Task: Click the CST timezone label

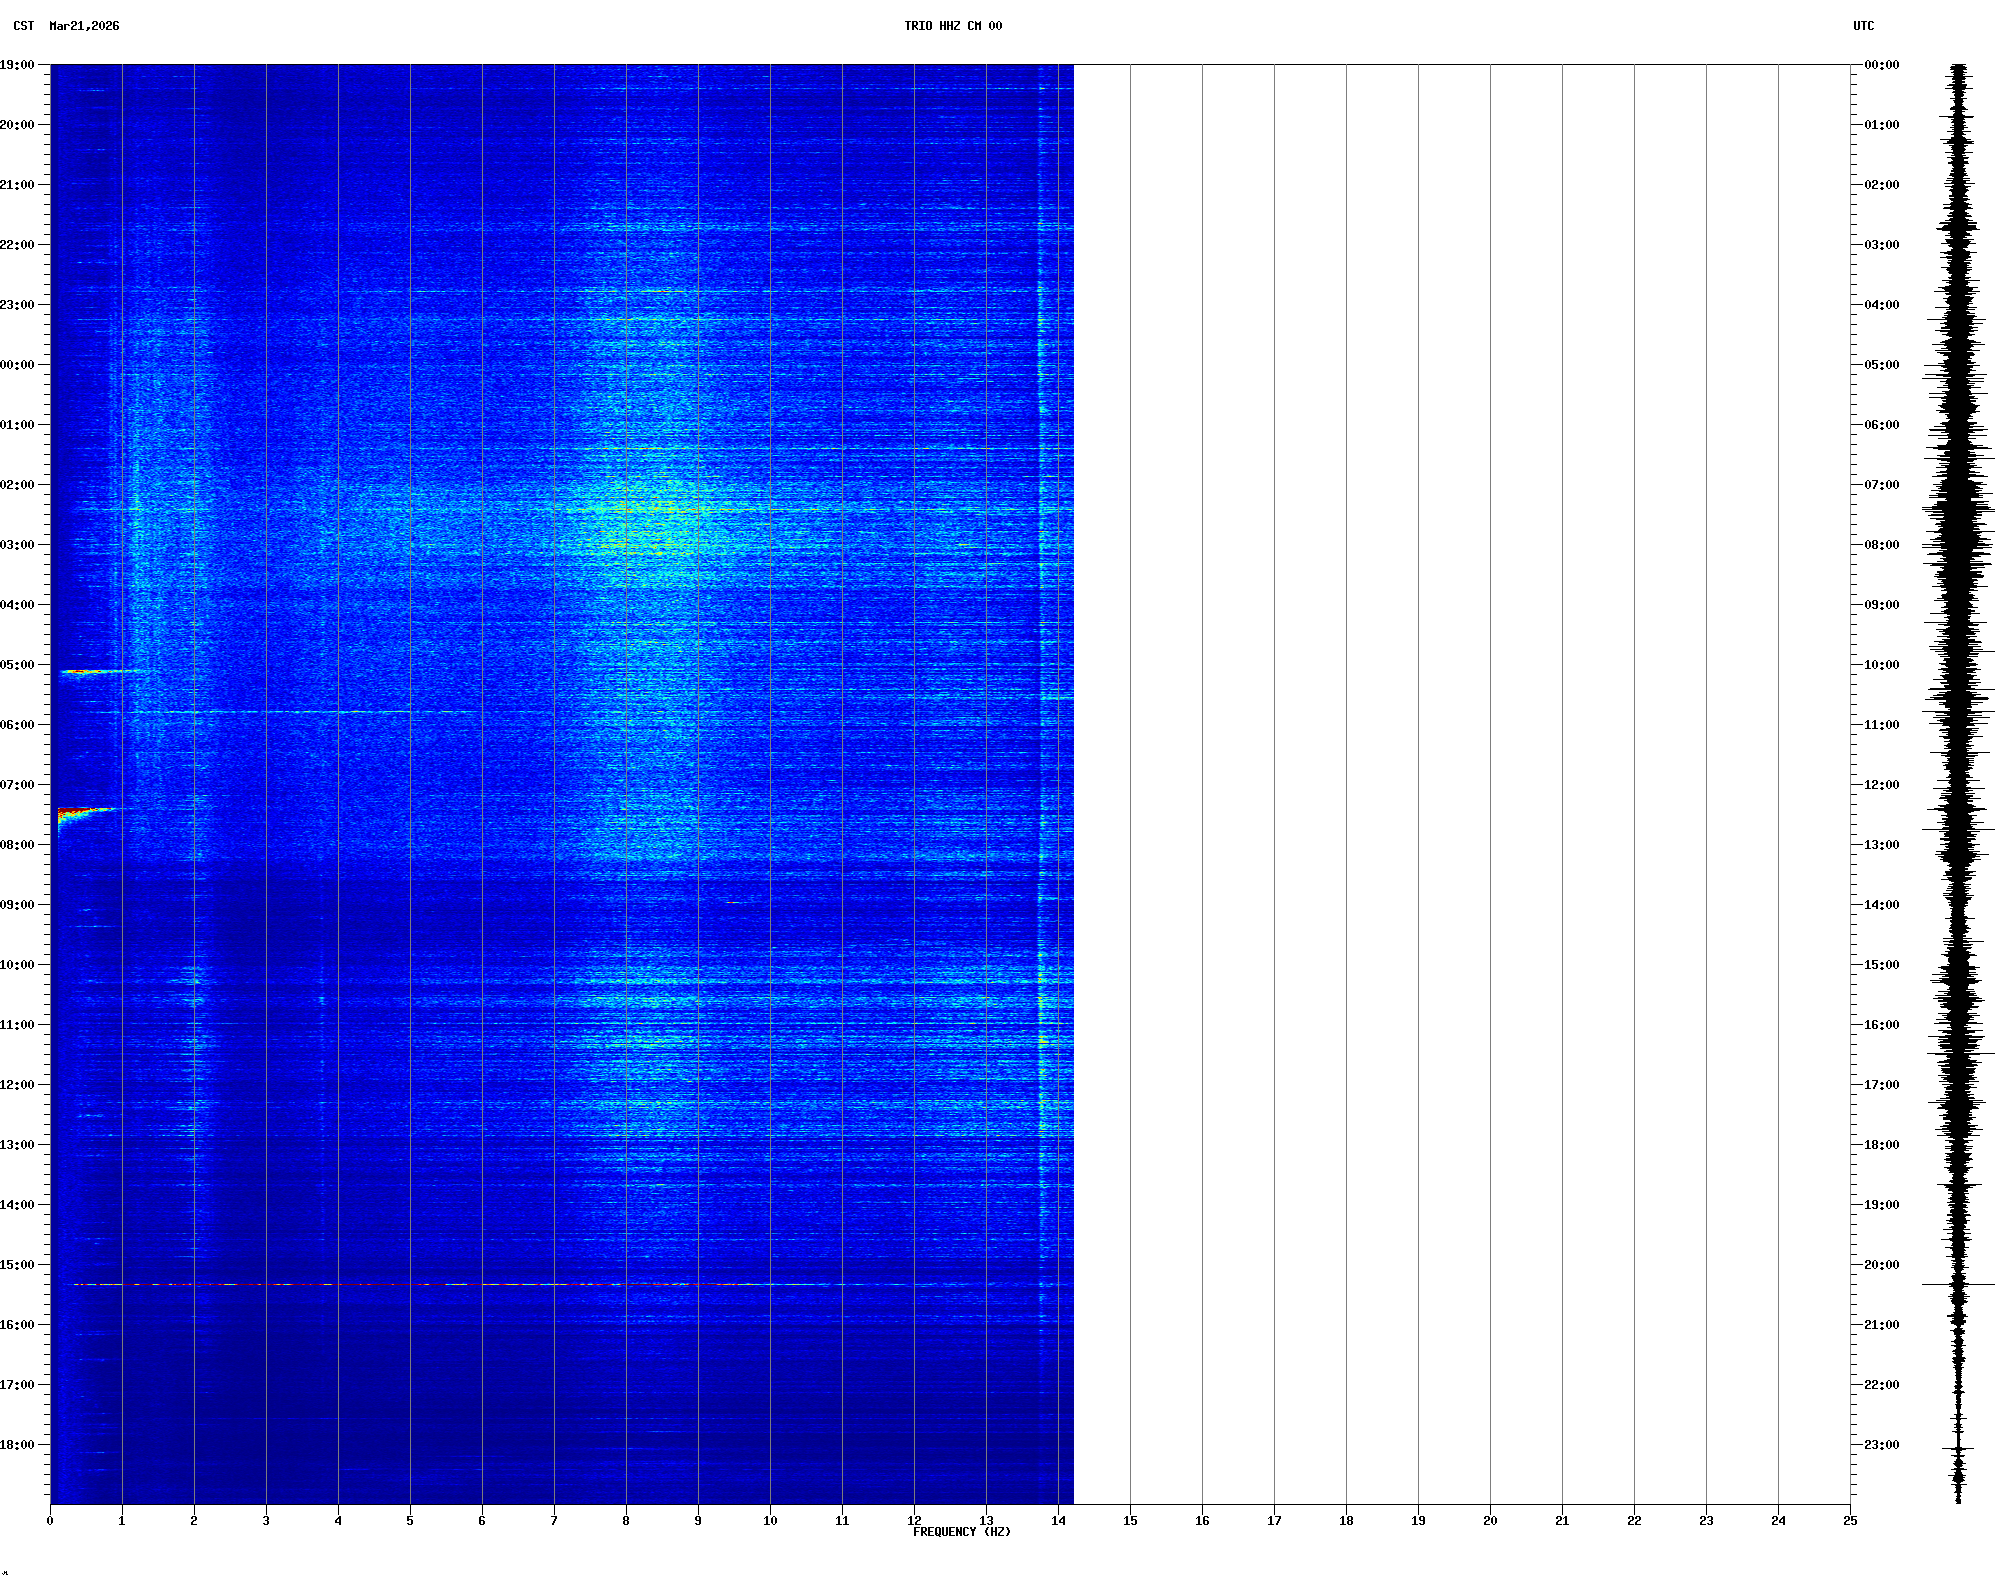Action: 24,26
